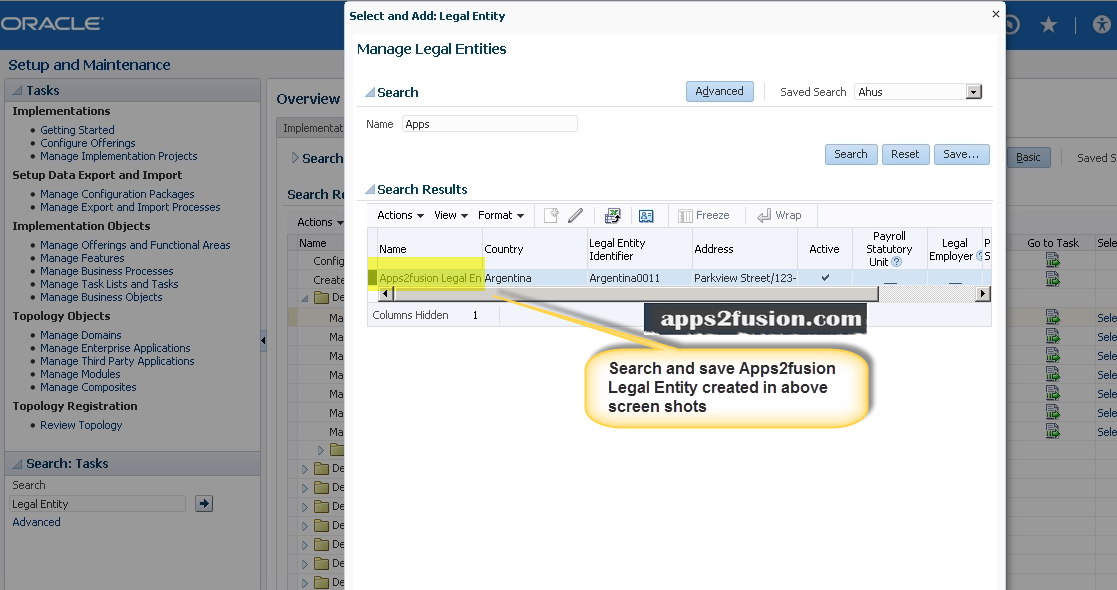Click the Save... button

(961, 155)
